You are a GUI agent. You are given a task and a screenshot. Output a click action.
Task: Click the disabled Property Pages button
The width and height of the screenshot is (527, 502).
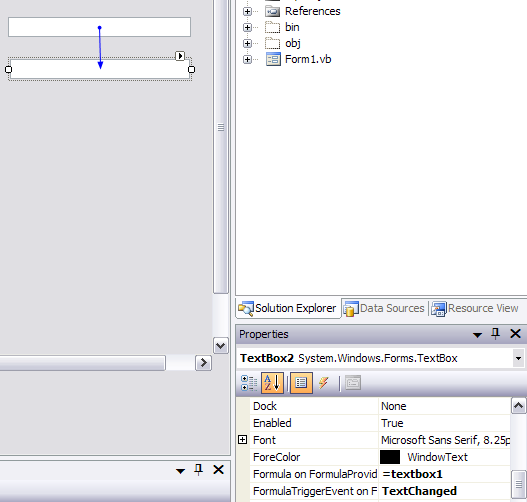click(x=353, y=383)
